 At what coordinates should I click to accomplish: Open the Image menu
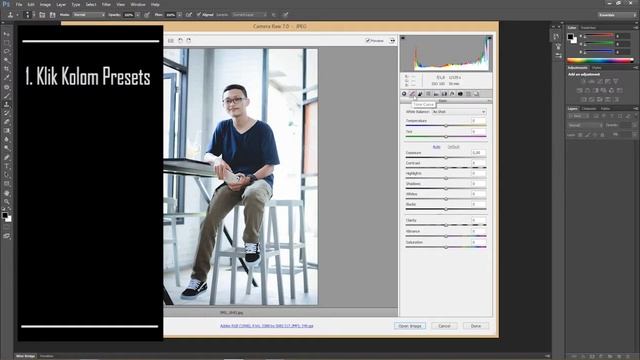45,4
